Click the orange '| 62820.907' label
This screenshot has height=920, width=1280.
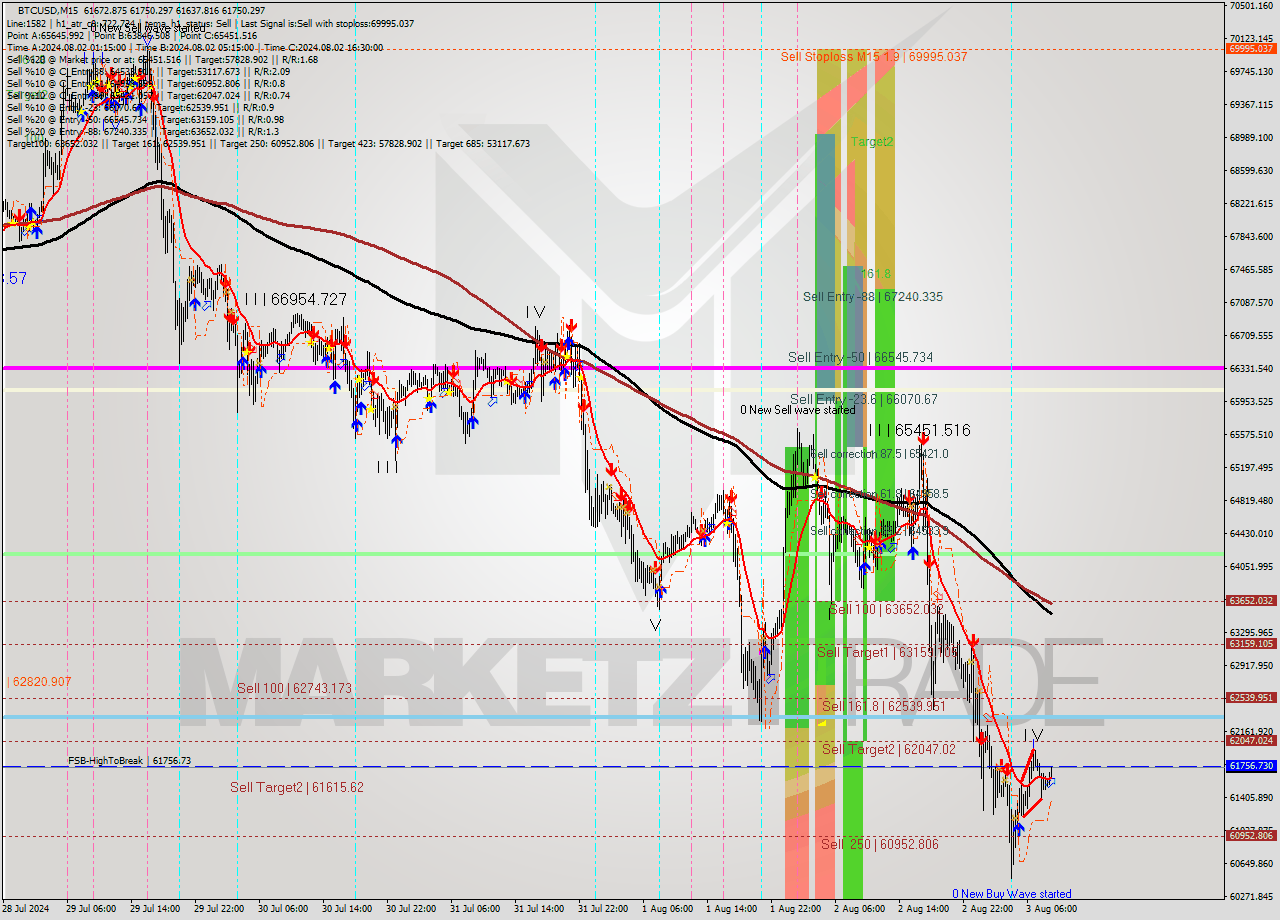tap(39, 682)
